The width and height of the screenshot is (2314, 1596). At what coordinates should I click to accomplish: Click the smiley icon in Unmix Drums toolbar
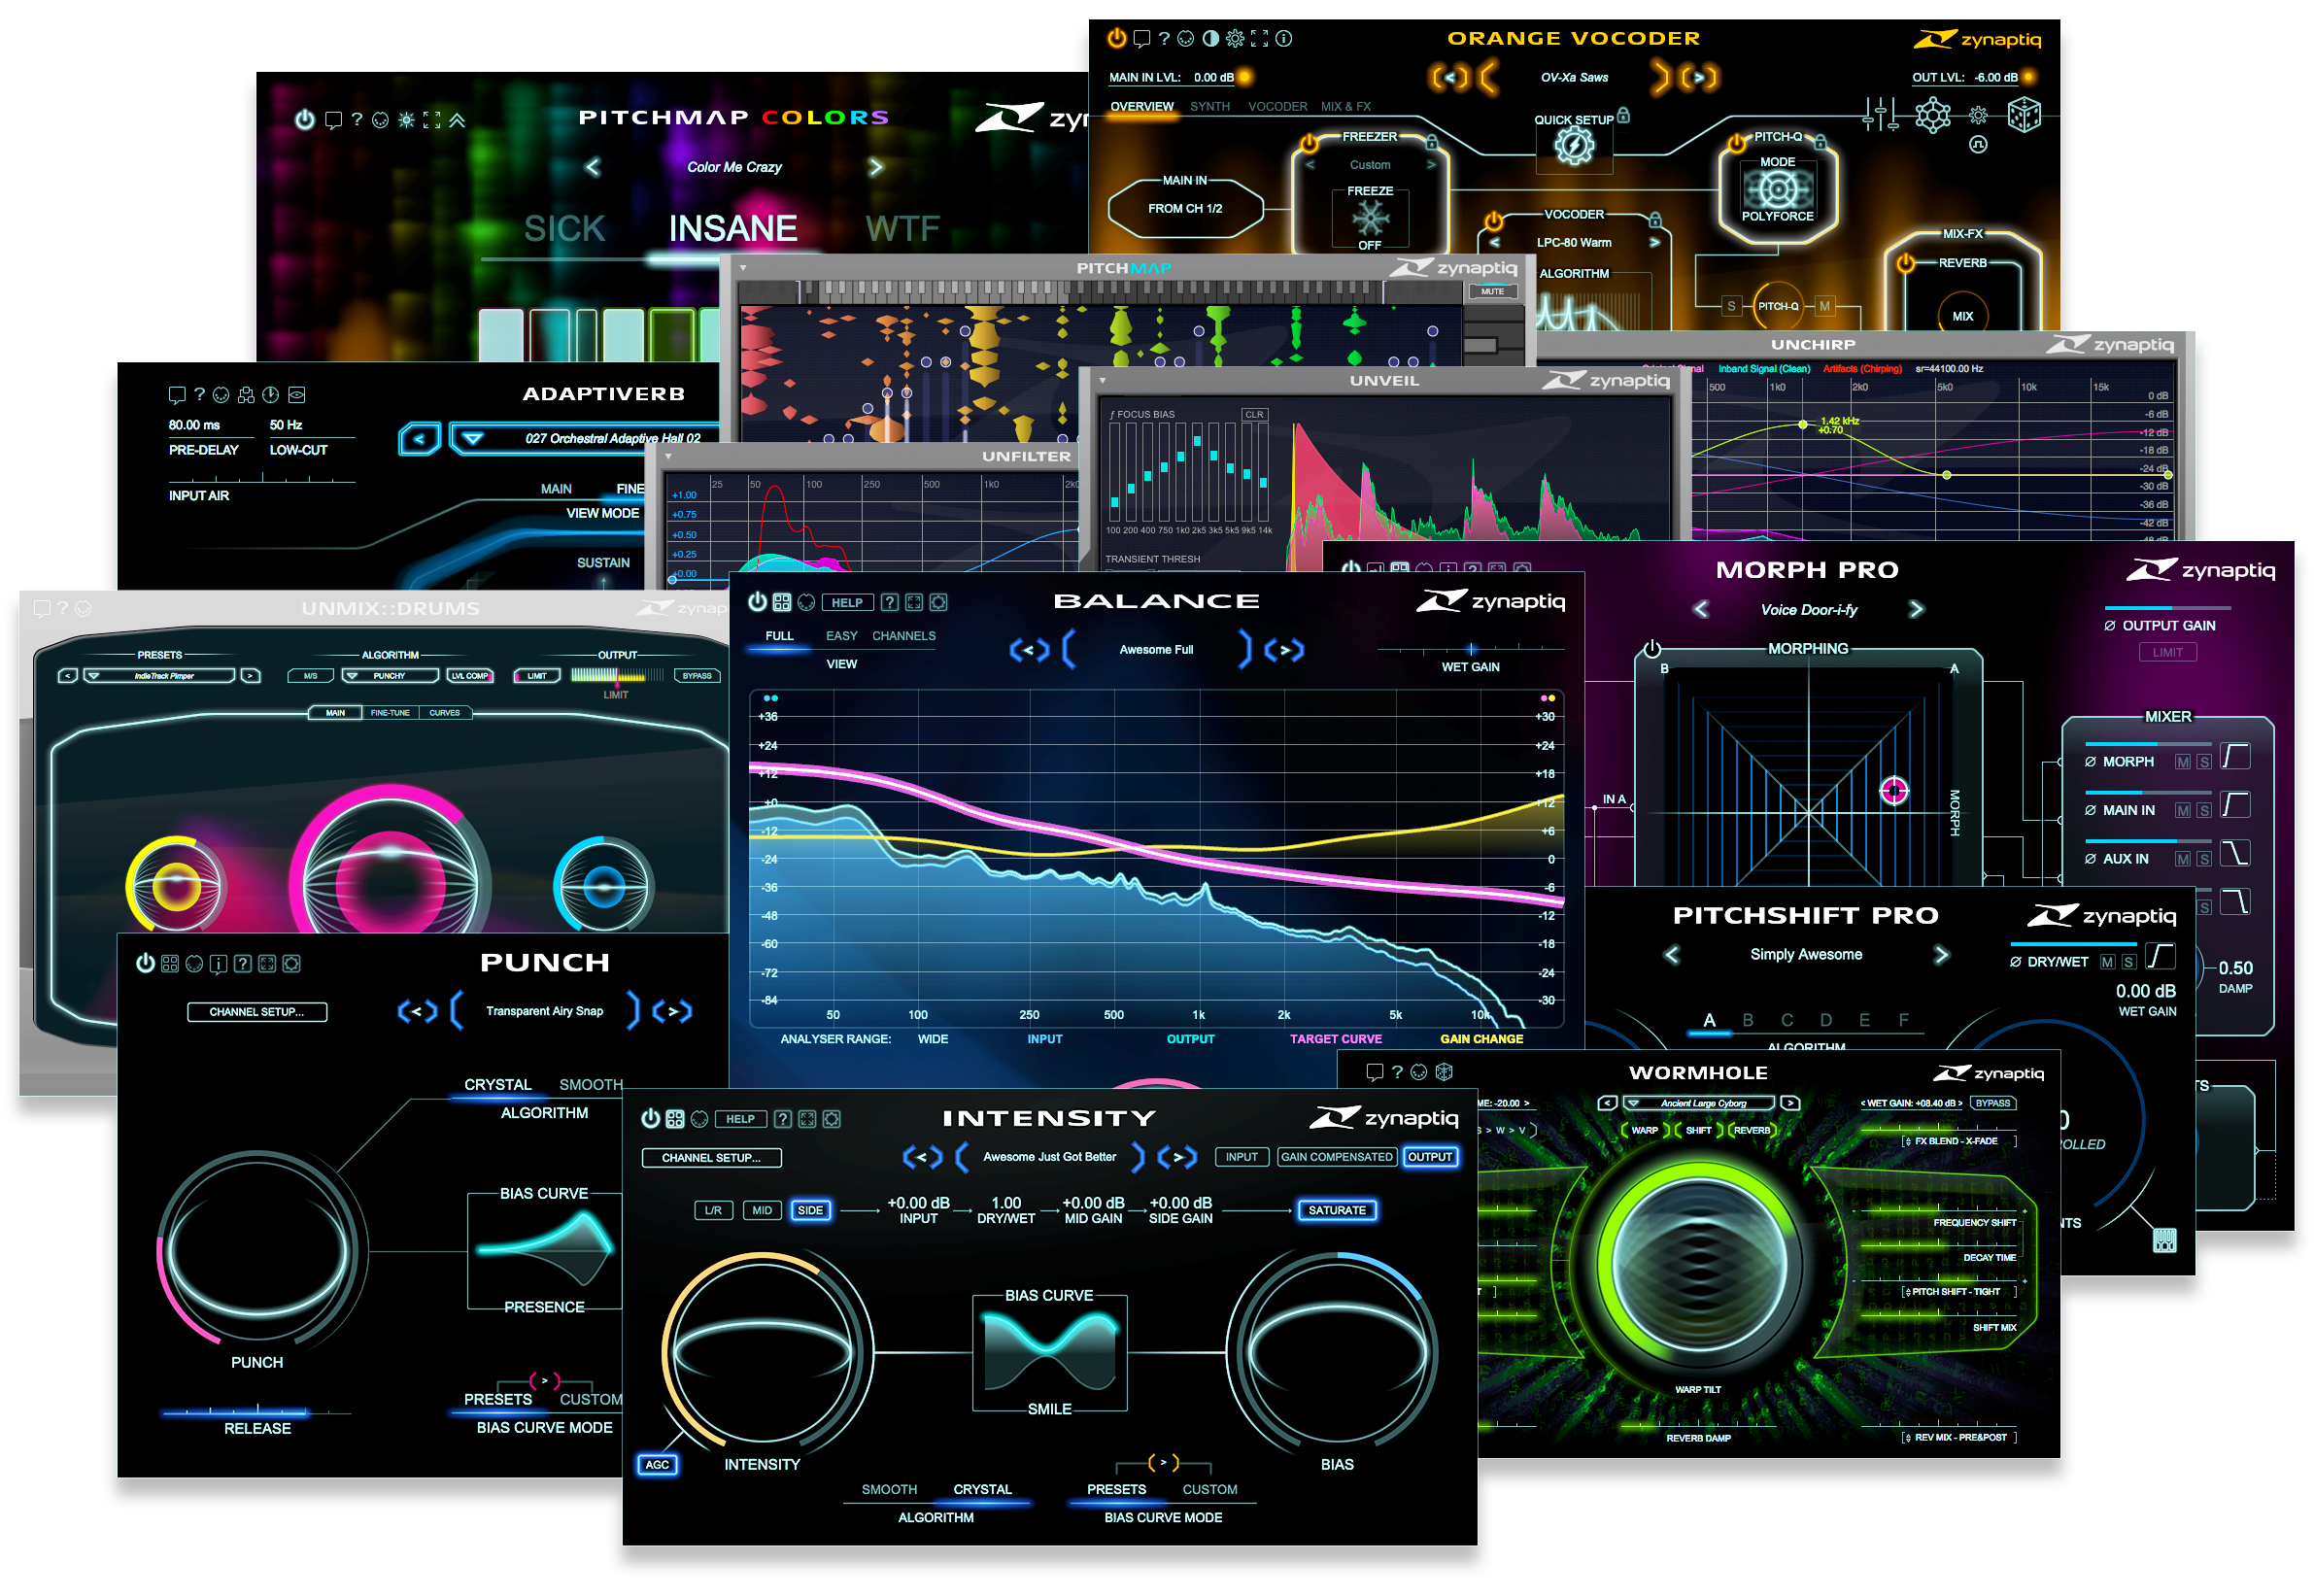click(x=83, y=608)
